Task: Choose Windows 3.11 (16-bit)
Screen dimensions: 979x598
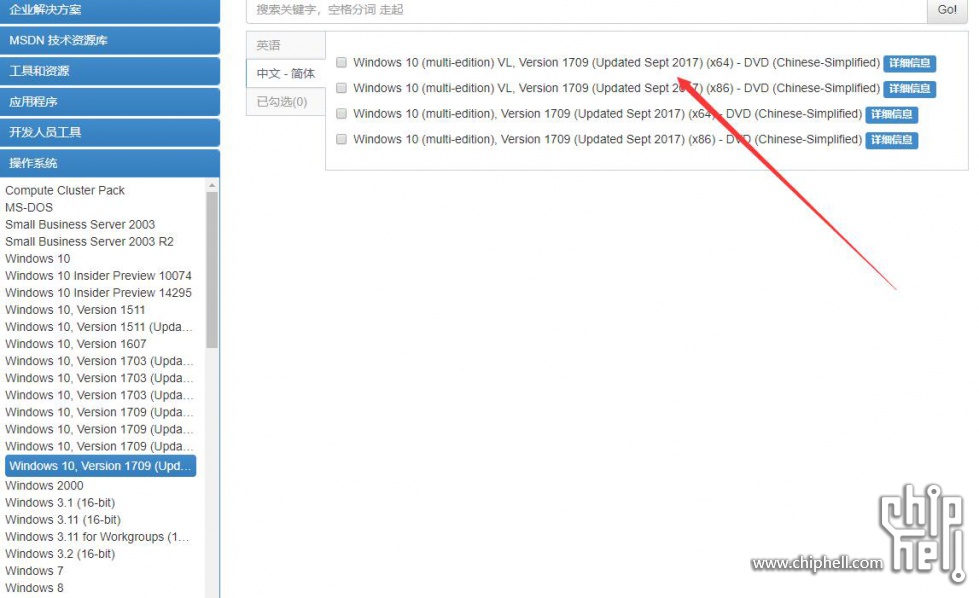Action: pyautogui.click(x=63, y=520)
